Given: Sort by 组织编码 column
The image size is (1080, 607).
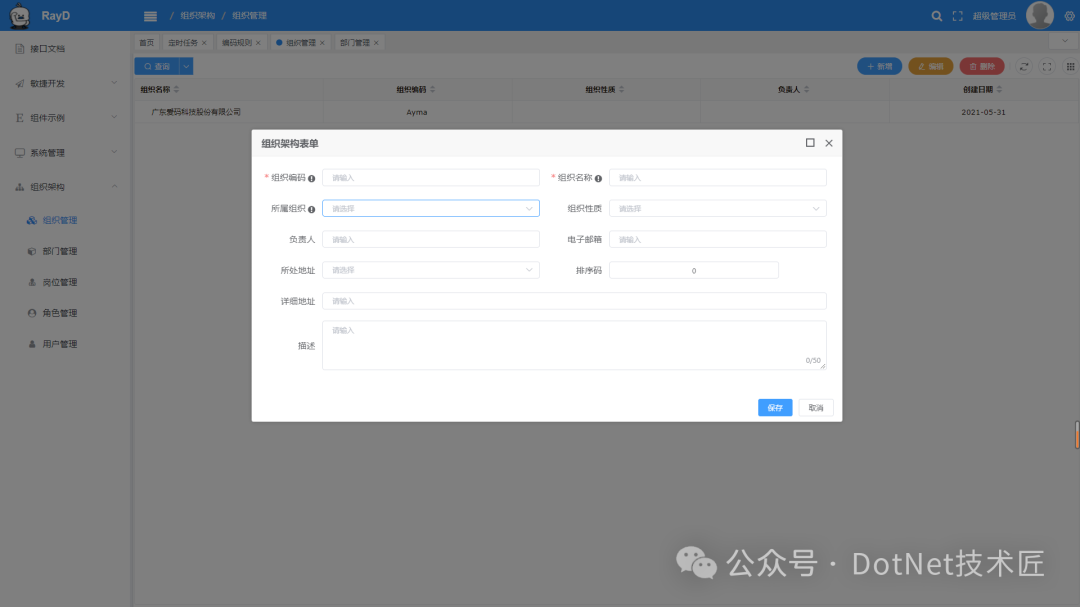Looking at the screenshot, I should 433,90.
